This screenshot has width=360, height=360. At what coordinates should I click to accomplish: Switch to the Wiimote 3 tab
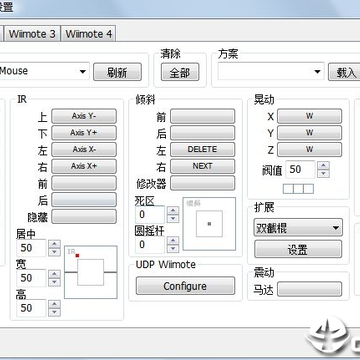pyautogui.click(x=32, y=34)
